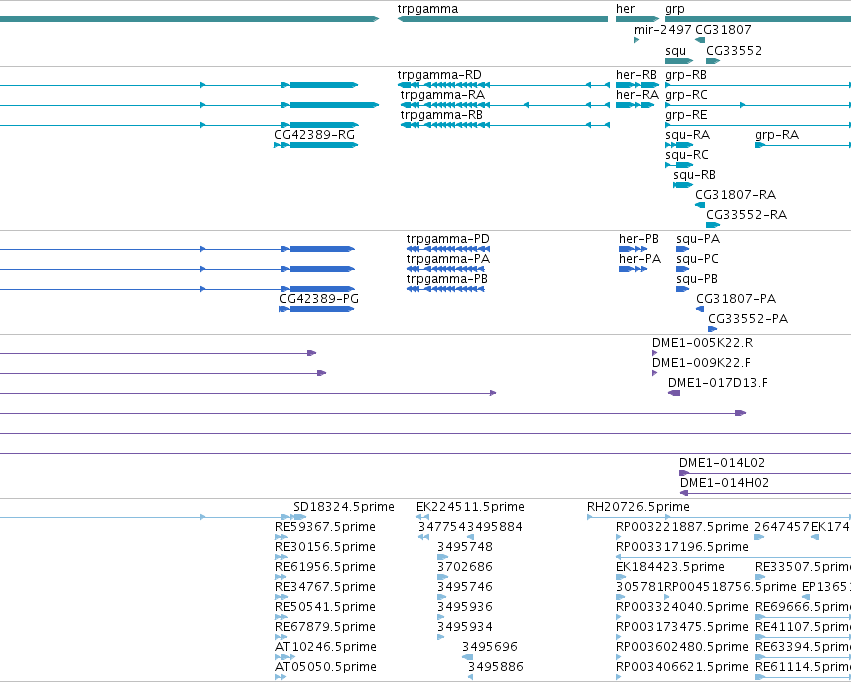
Task: Select the trpgamma-PB protein feature
Action: click(446, 289)
